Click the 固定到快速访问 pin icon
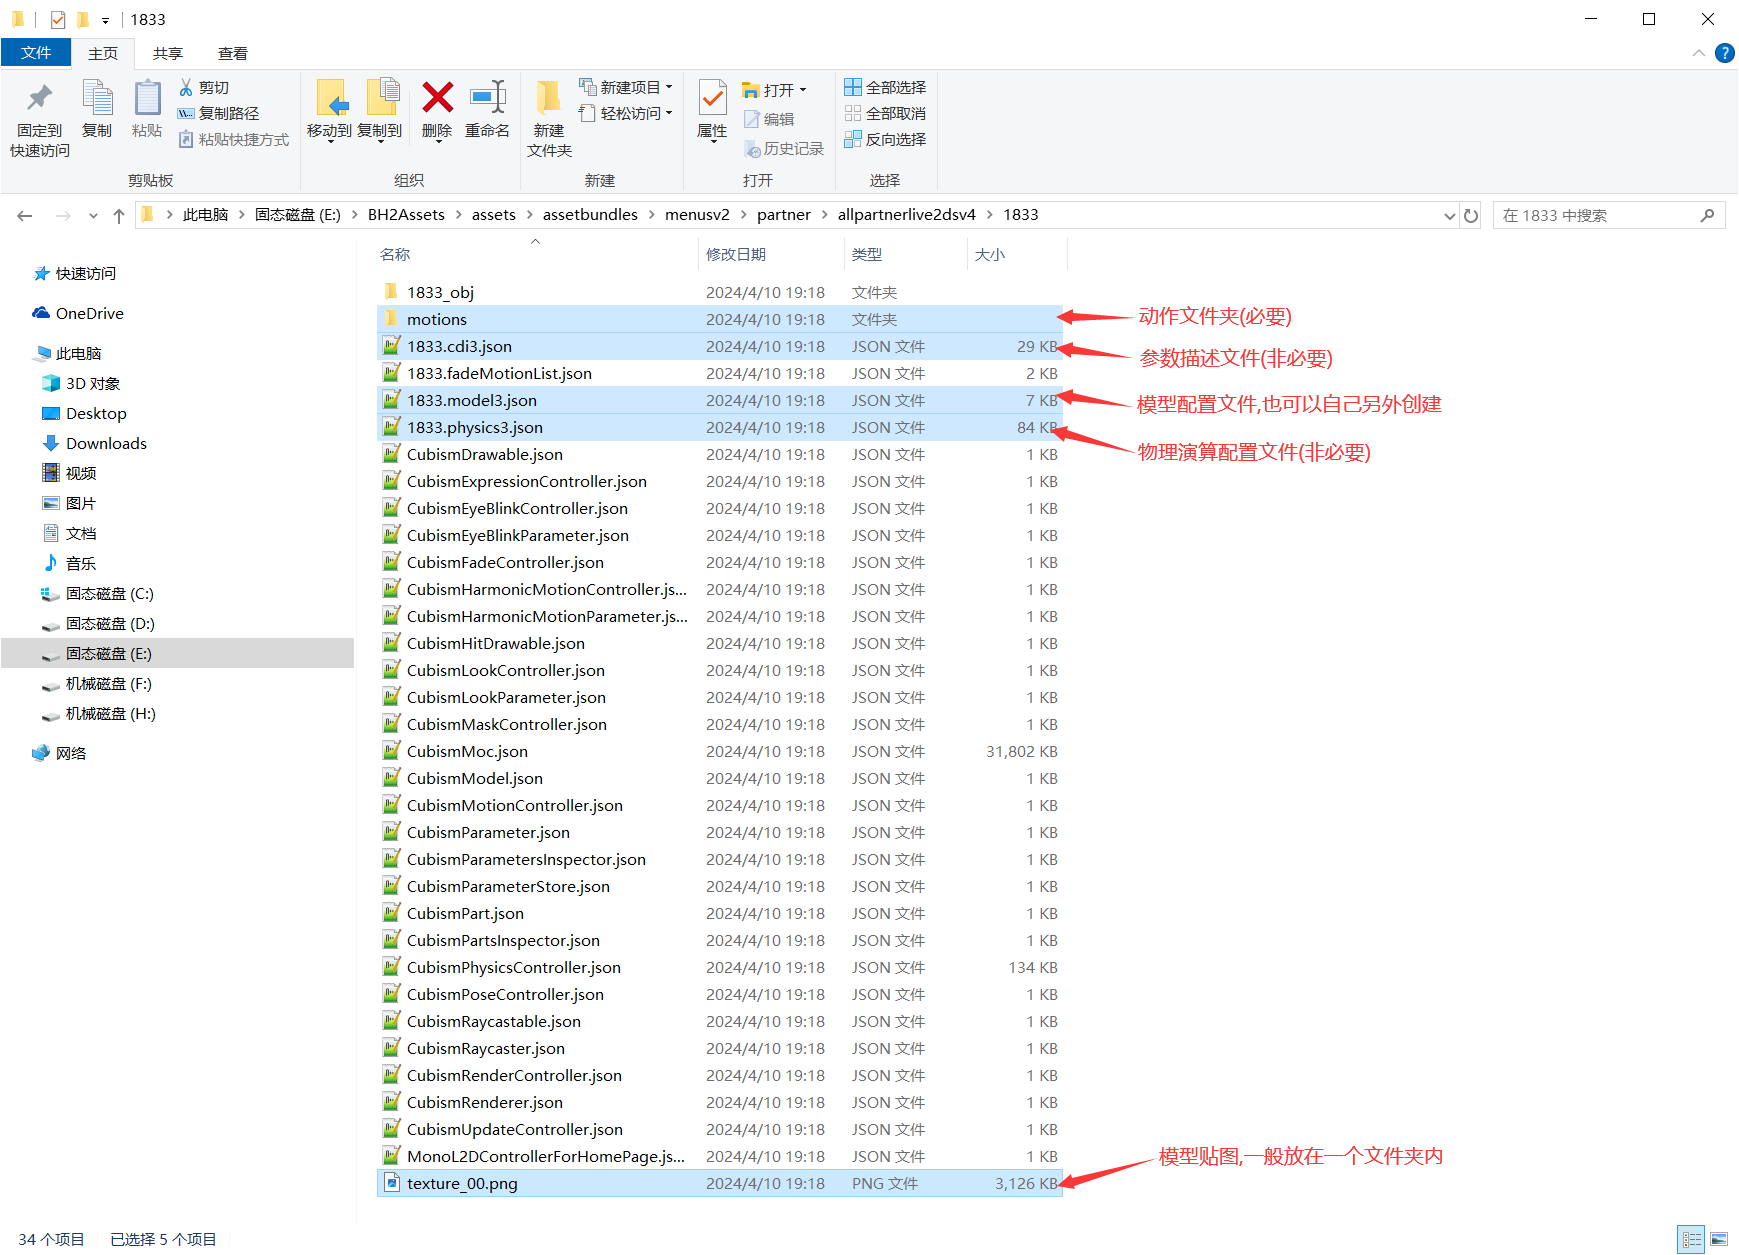This screenshot has width=1739, height=1255. (x=40, y=98)
